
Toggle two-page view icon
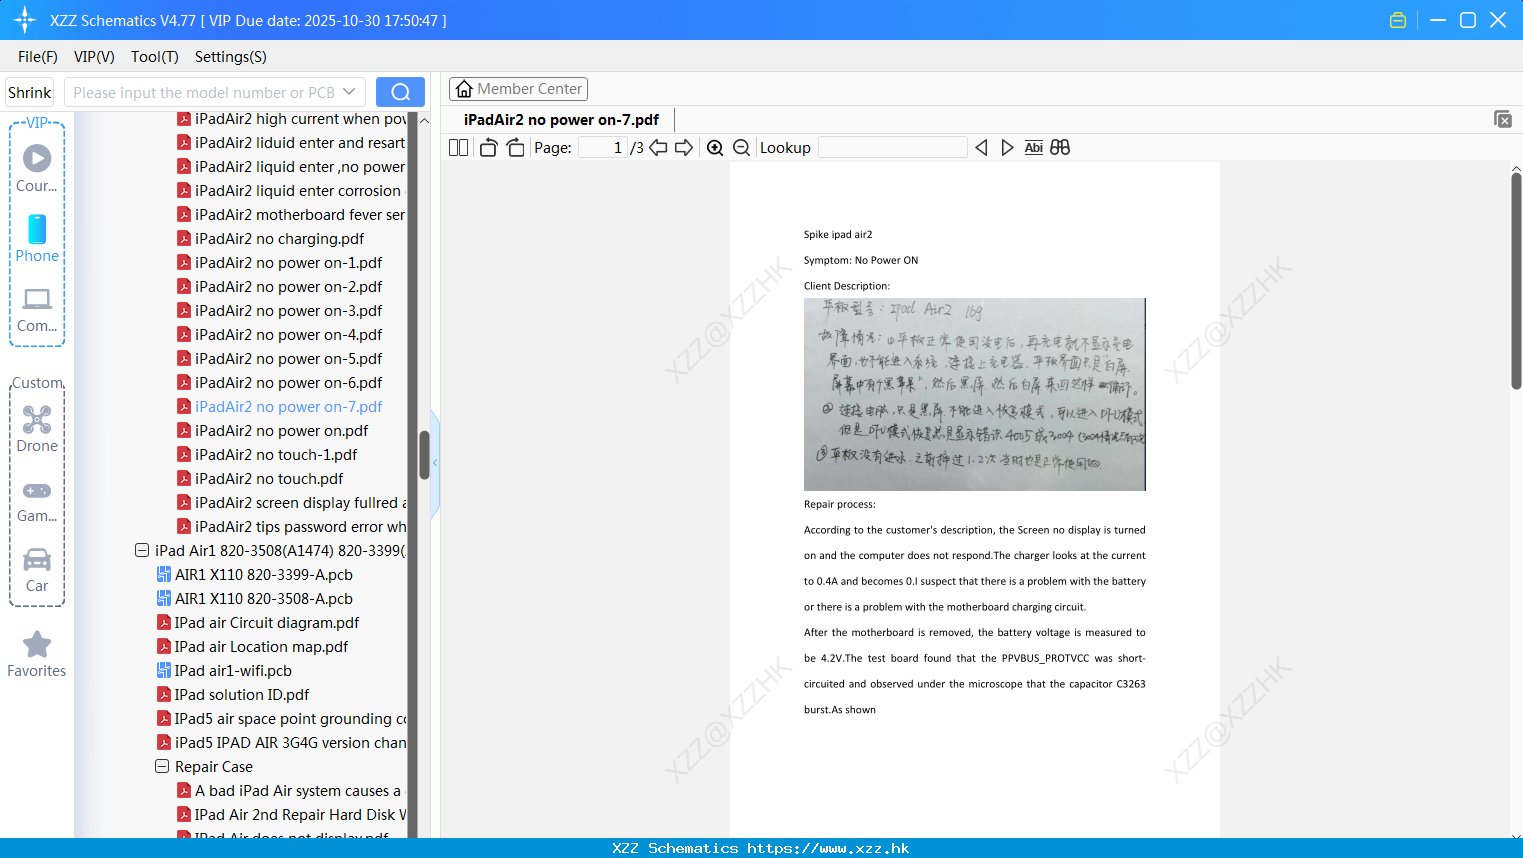(459, 148)
